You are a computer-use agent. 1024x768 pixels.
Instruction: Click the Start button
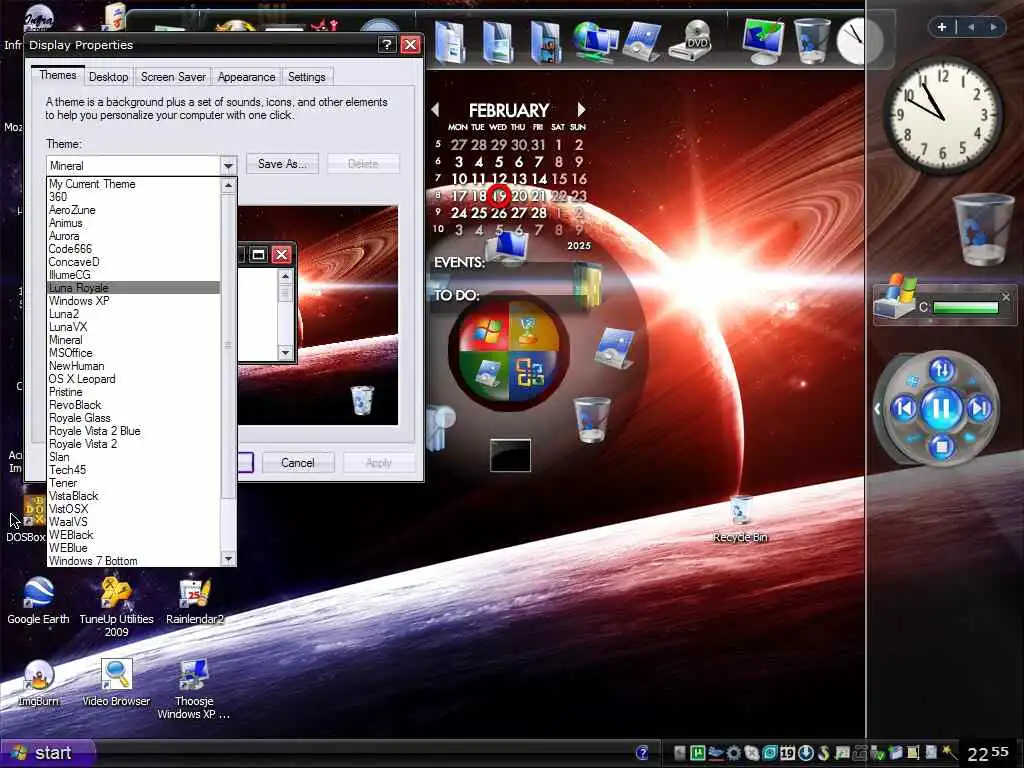[x=47, y=753]
